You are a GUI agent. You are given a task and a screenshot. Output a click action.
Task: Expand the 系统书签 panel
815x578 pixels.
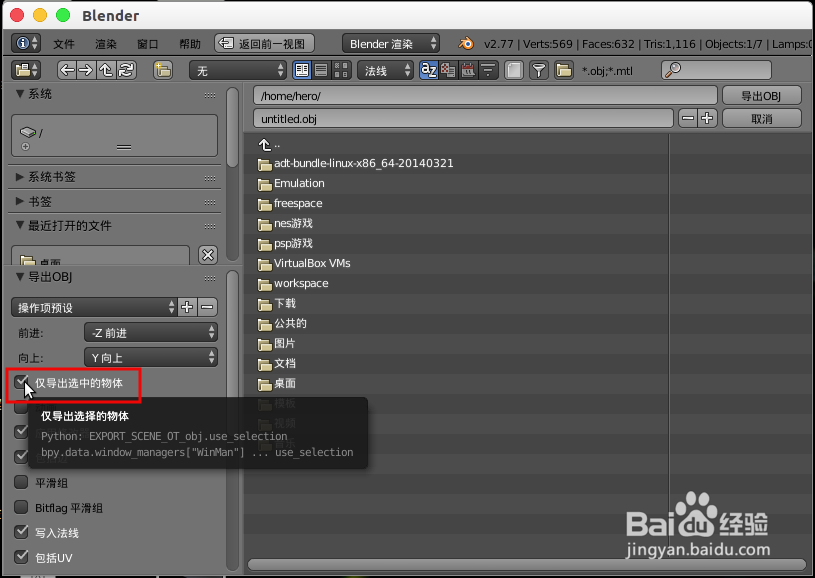(20, 177)
